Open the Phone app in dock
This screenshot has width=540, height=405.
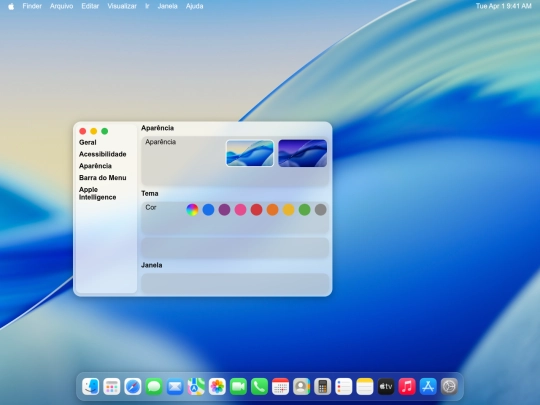(x=259, y=386)
